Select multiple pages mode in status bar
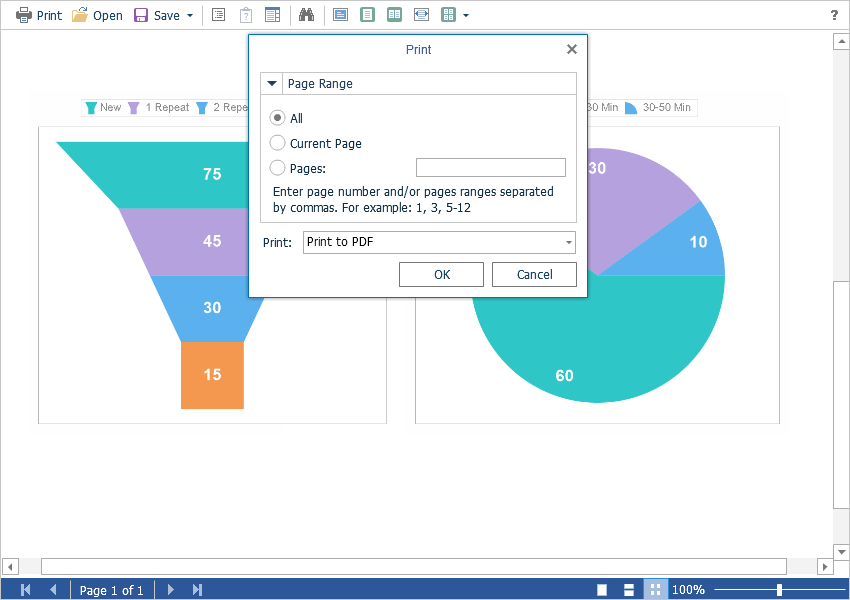The height and width of the screenshot is (600, 850). [x=655, y=590]
